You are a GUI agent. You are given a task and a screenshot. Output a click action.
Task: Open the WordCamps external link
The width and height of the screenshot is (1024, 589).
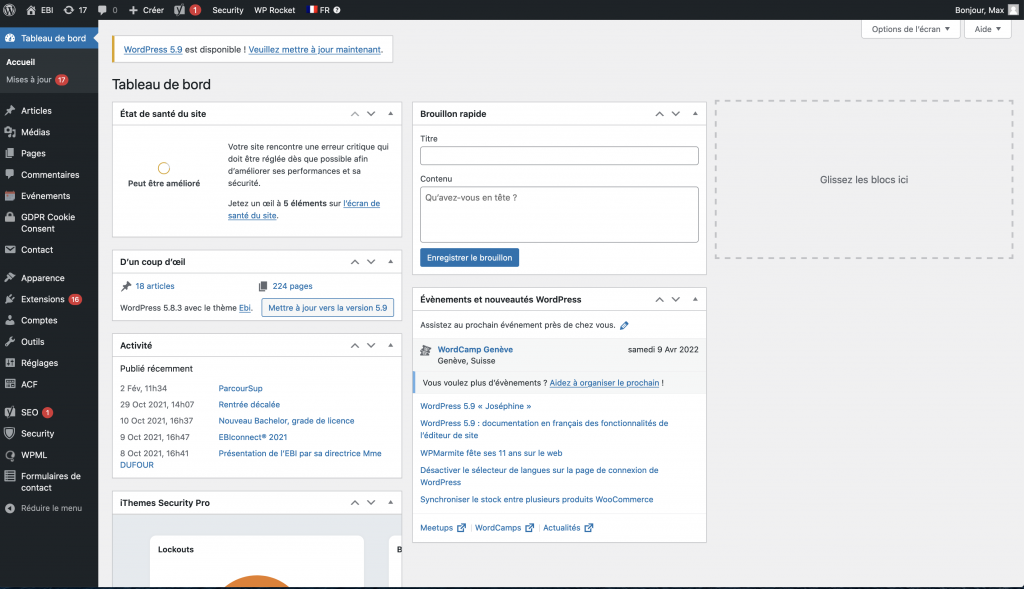(504, 528)
